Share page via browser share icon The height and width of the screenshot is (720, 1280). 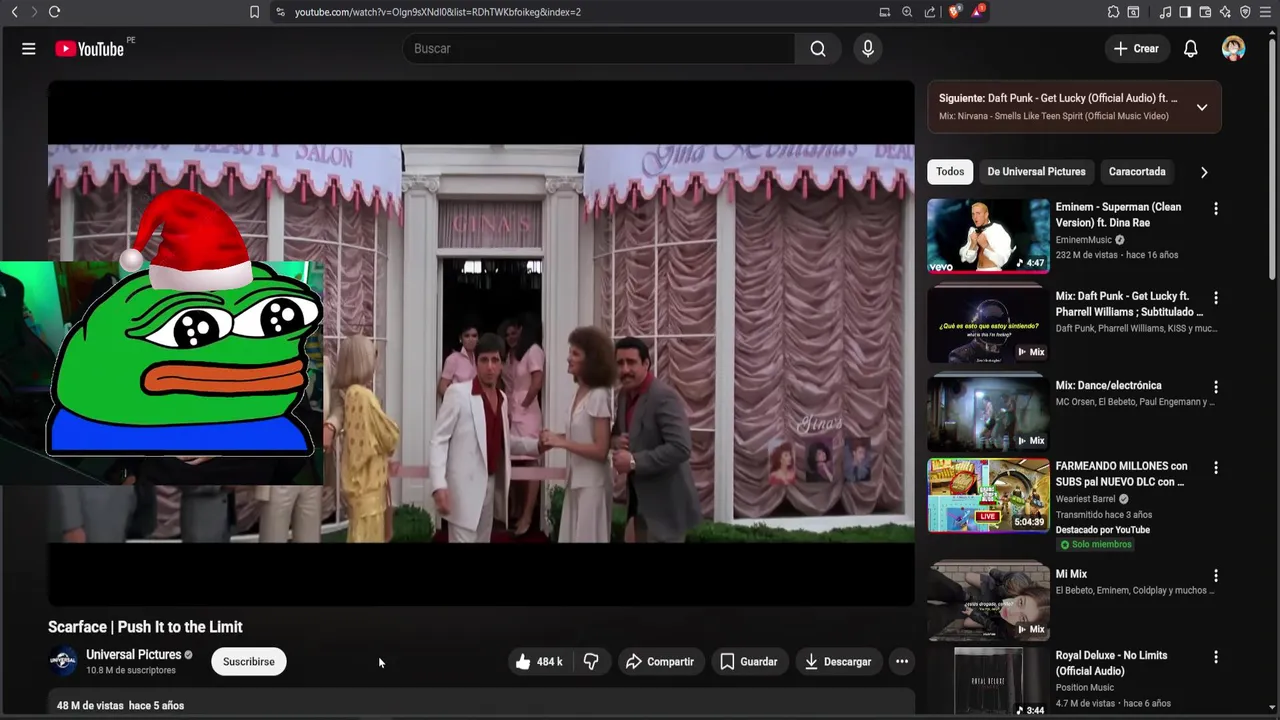tap(930, 12)
